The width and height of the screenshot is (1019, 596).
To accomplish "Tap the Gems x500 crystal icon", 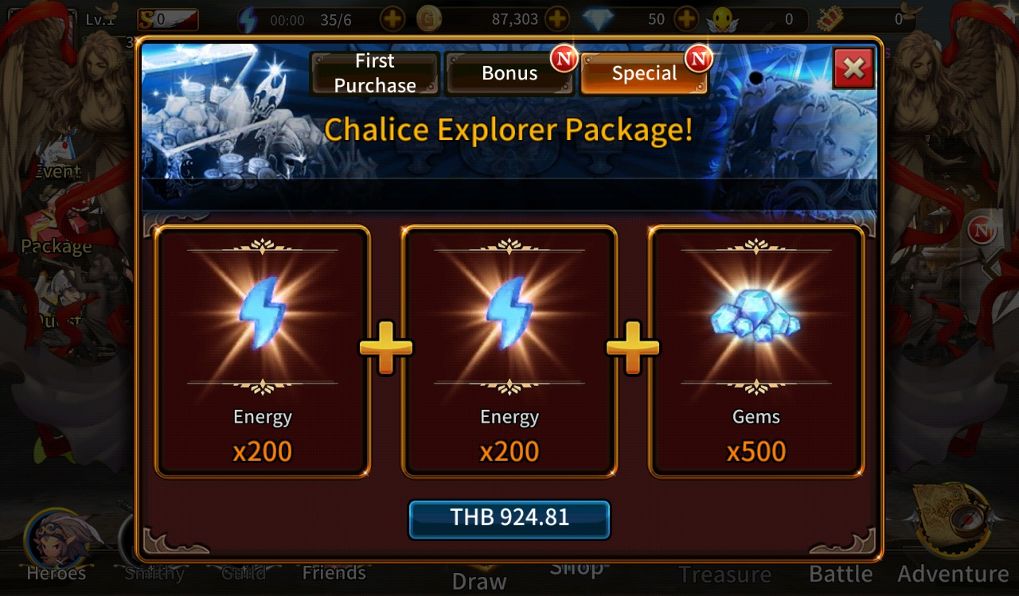I will 755,315.
